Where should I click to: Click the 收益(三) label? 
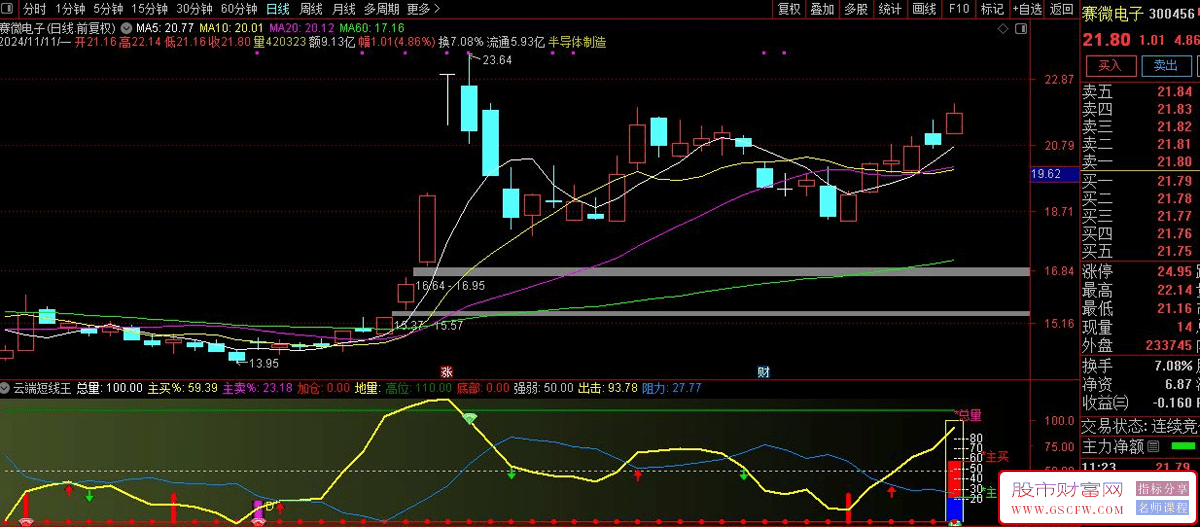click(1105, 402)
